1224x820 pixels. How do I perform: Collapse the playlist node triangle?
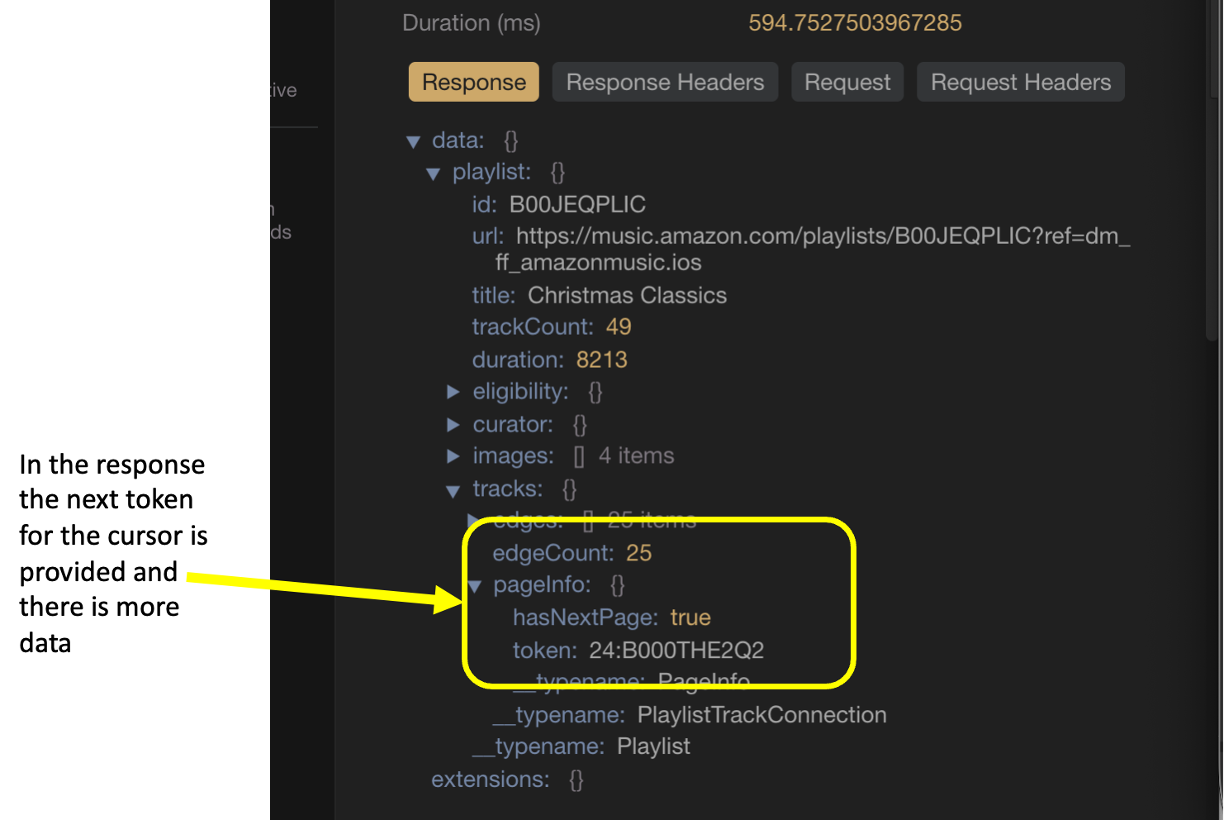pyautogui.click(x=433, y=174)
